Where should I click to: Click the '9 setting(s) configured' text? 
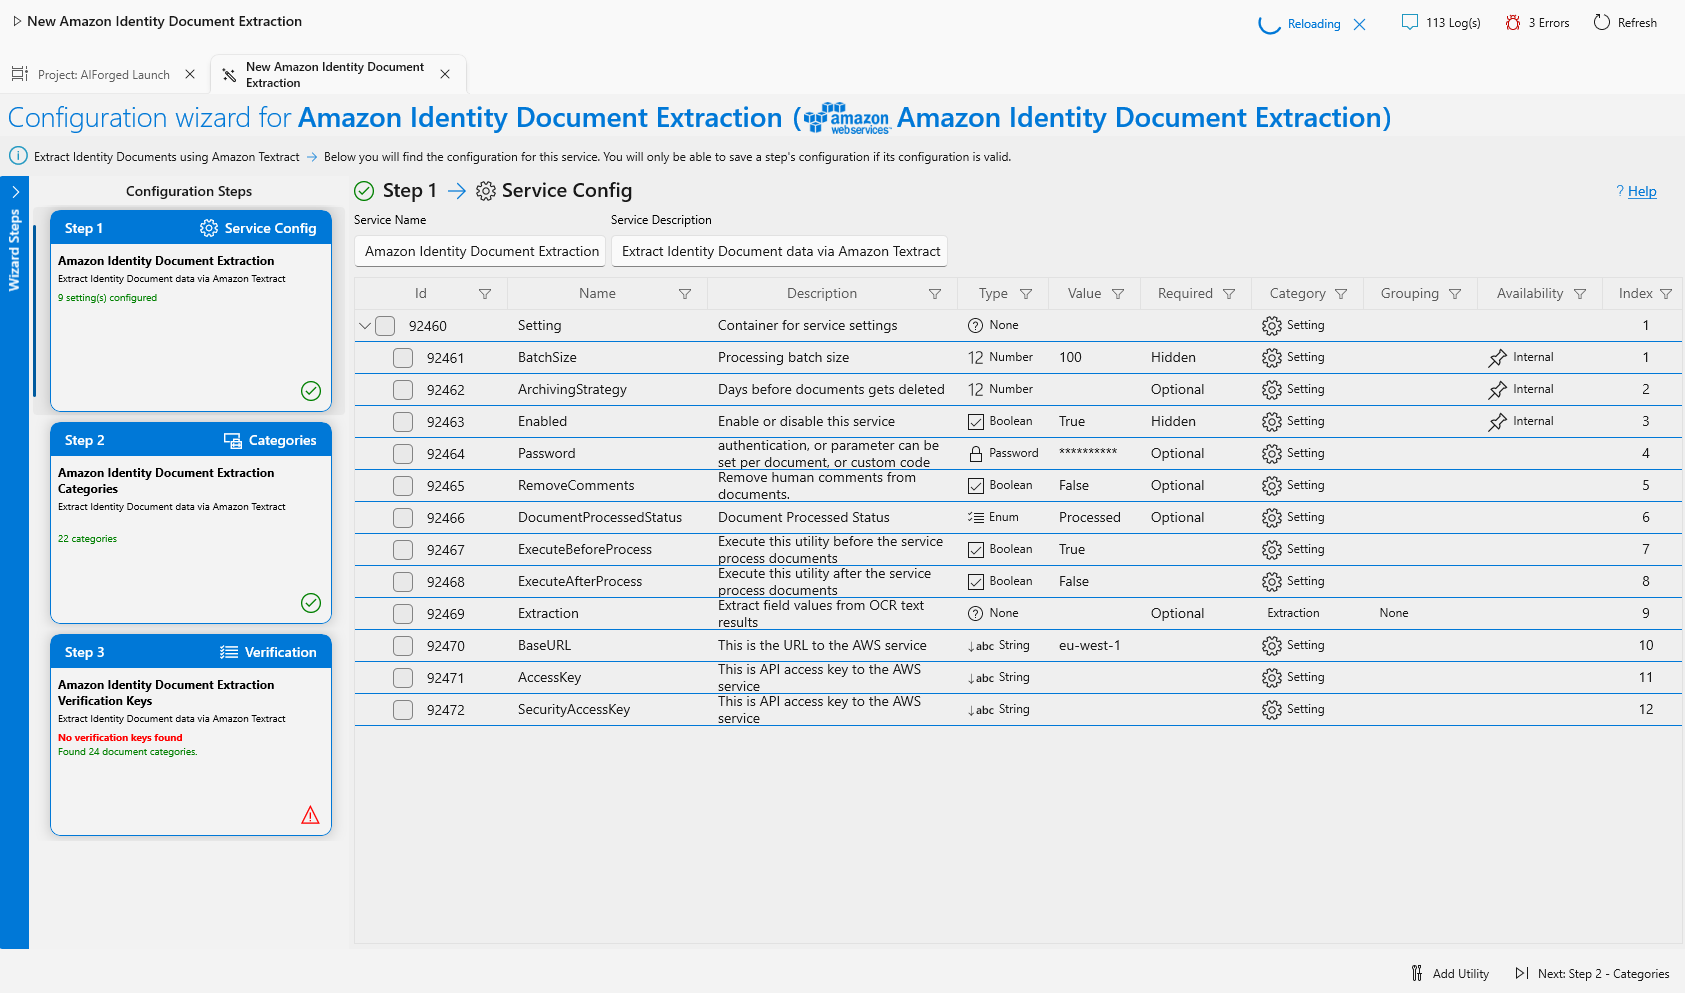(x=107, y=298)
